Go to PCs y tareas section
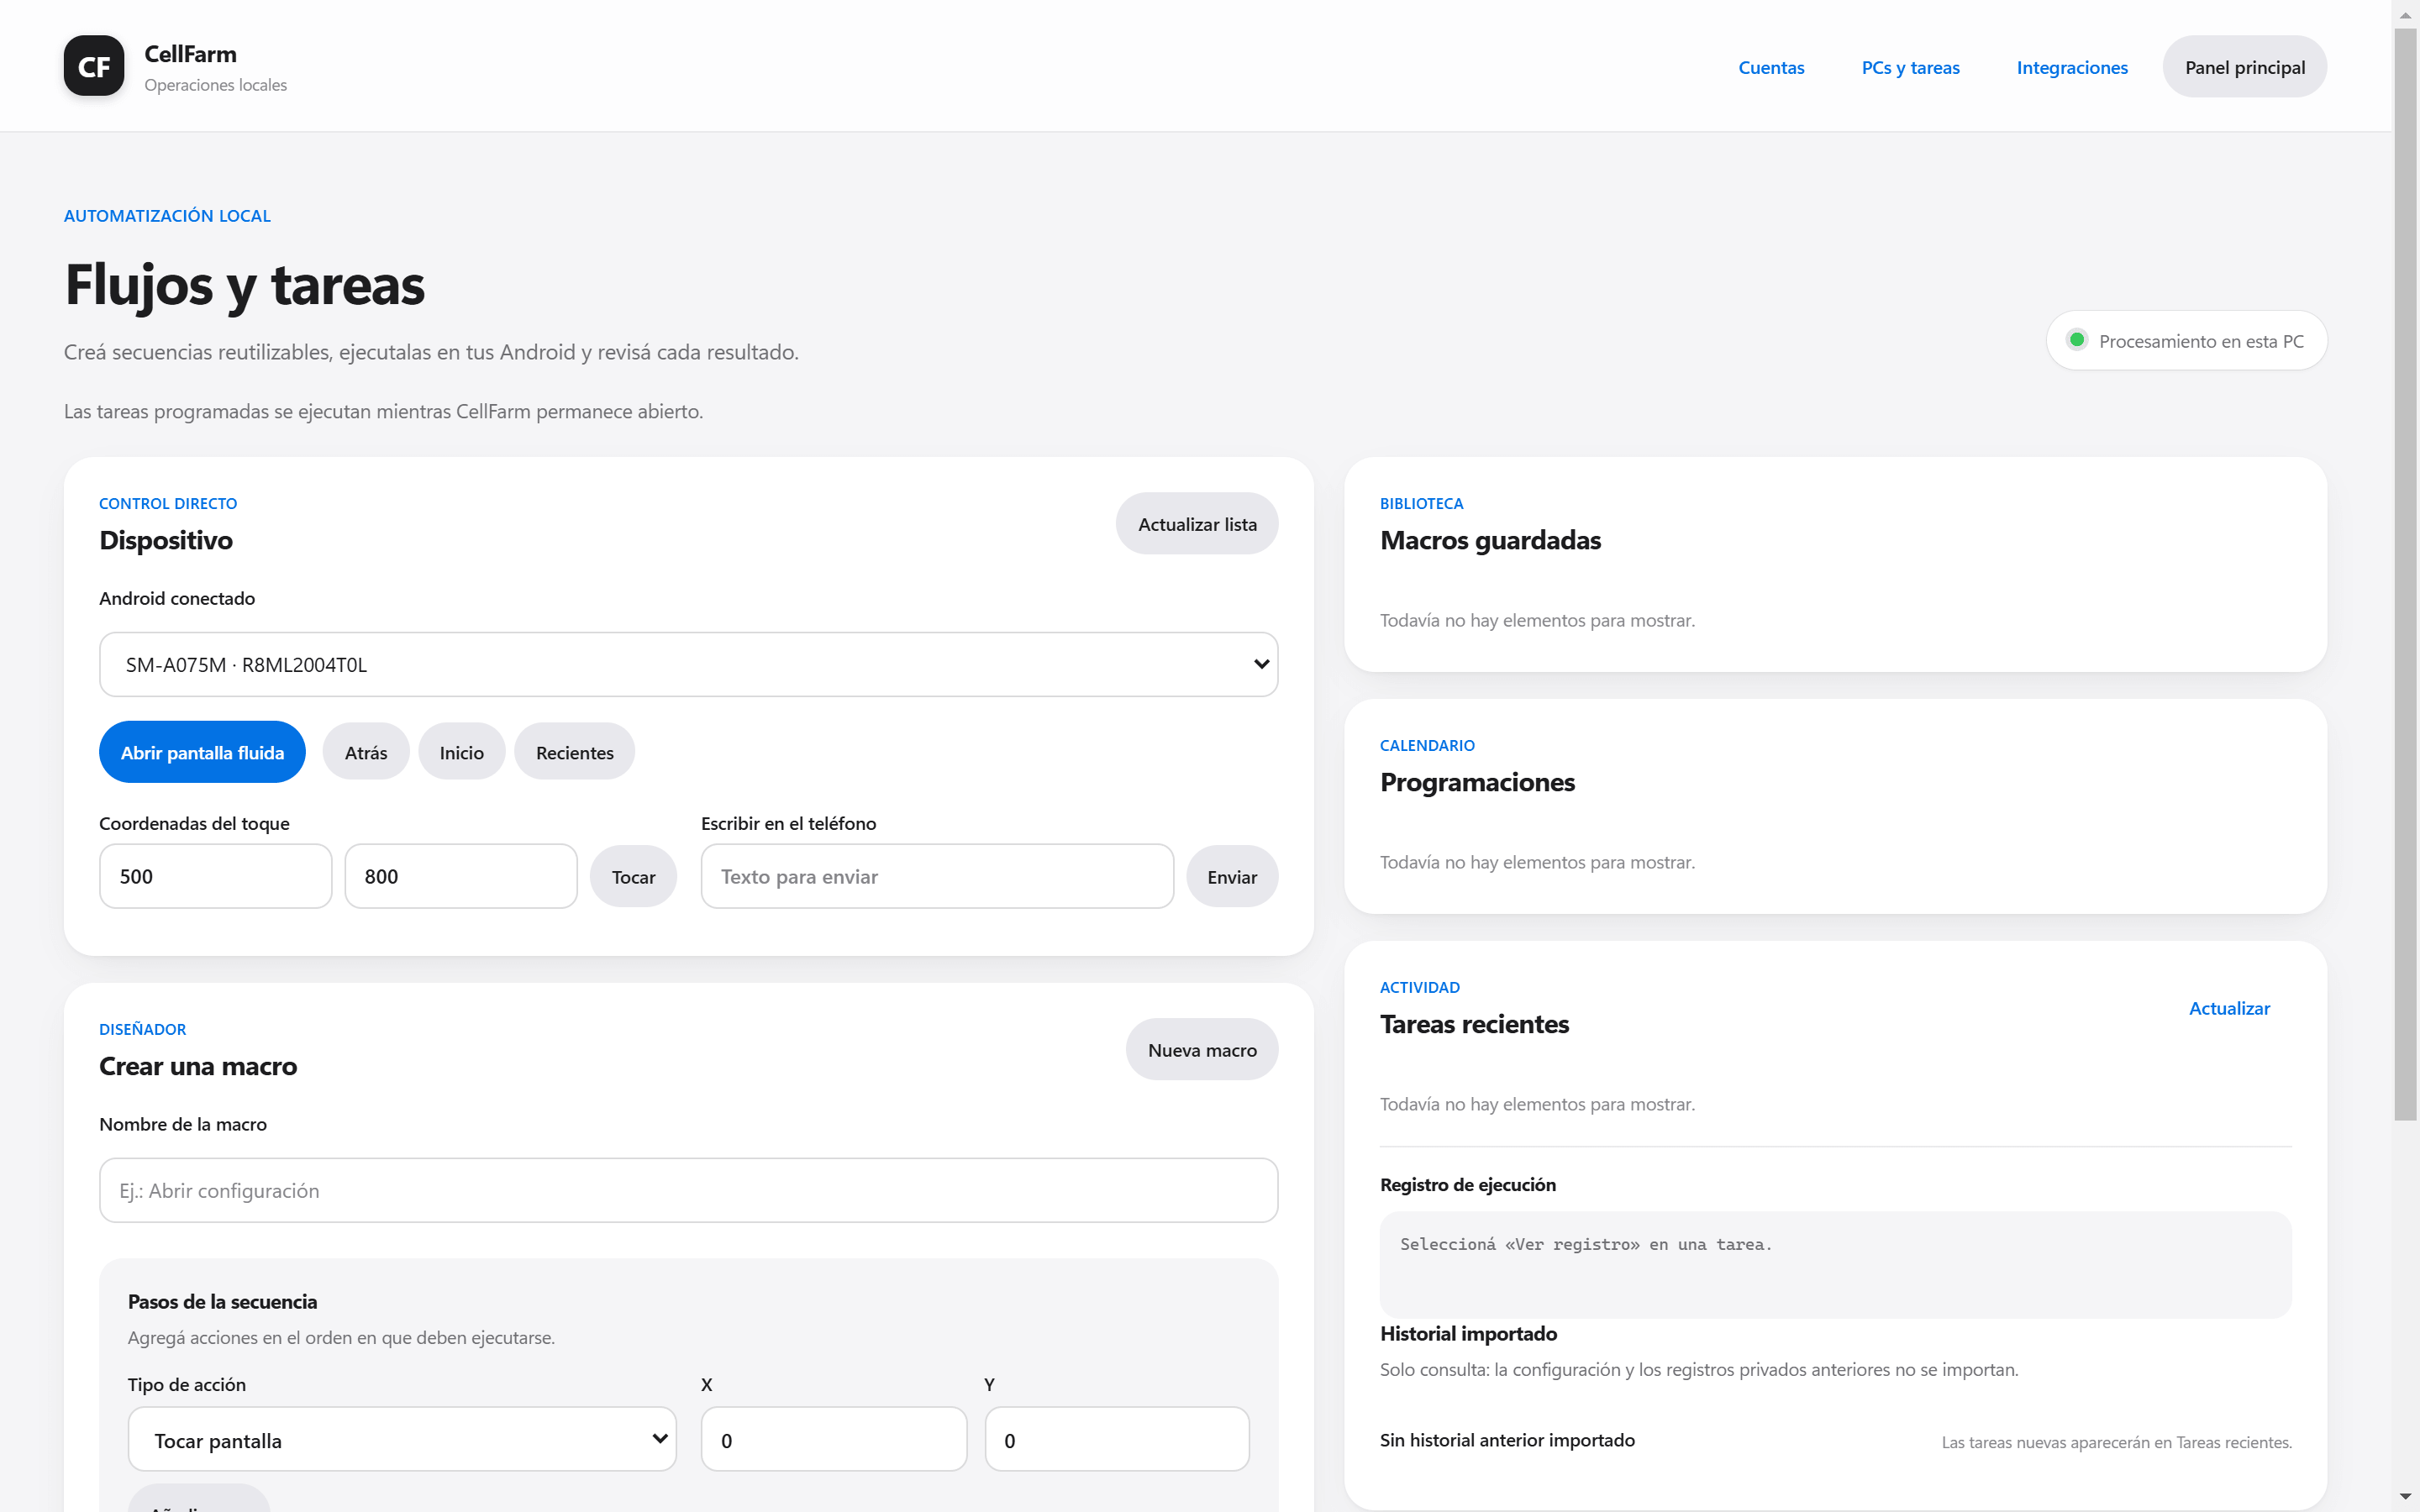Viewport: 2420px width, 1512px height. click(1910, 67)
